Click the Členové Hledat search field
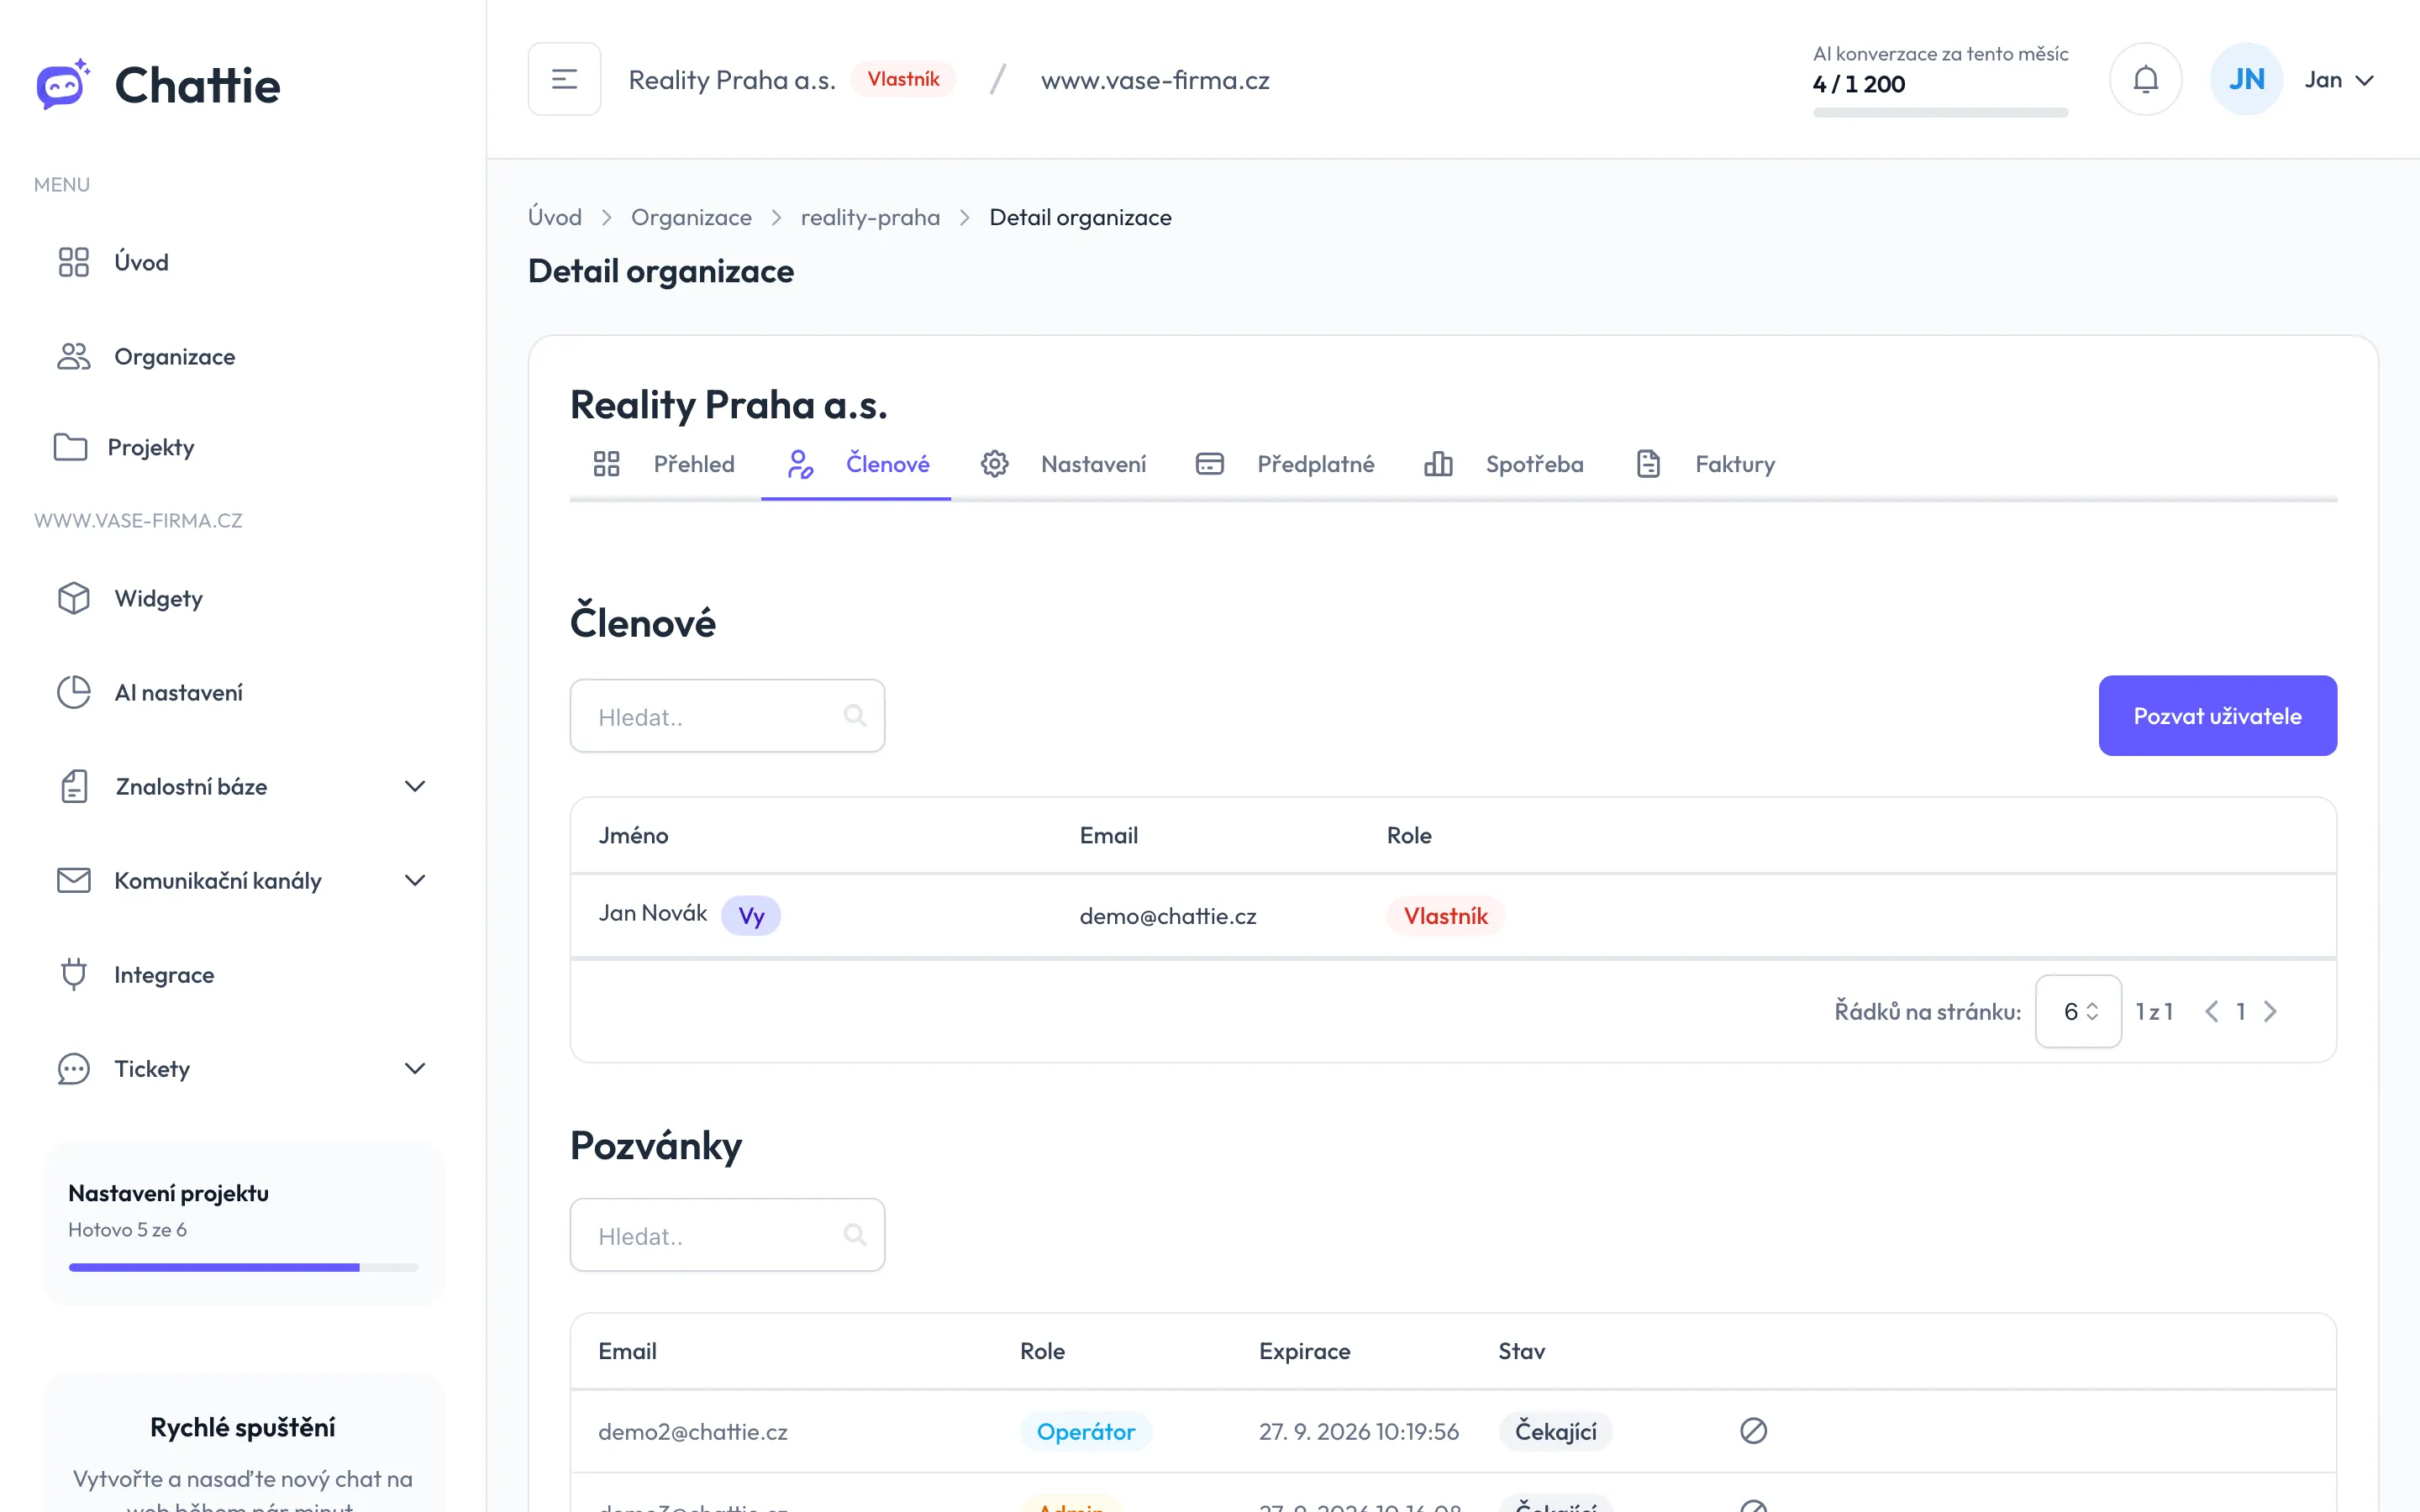 (x=727, y=716)
